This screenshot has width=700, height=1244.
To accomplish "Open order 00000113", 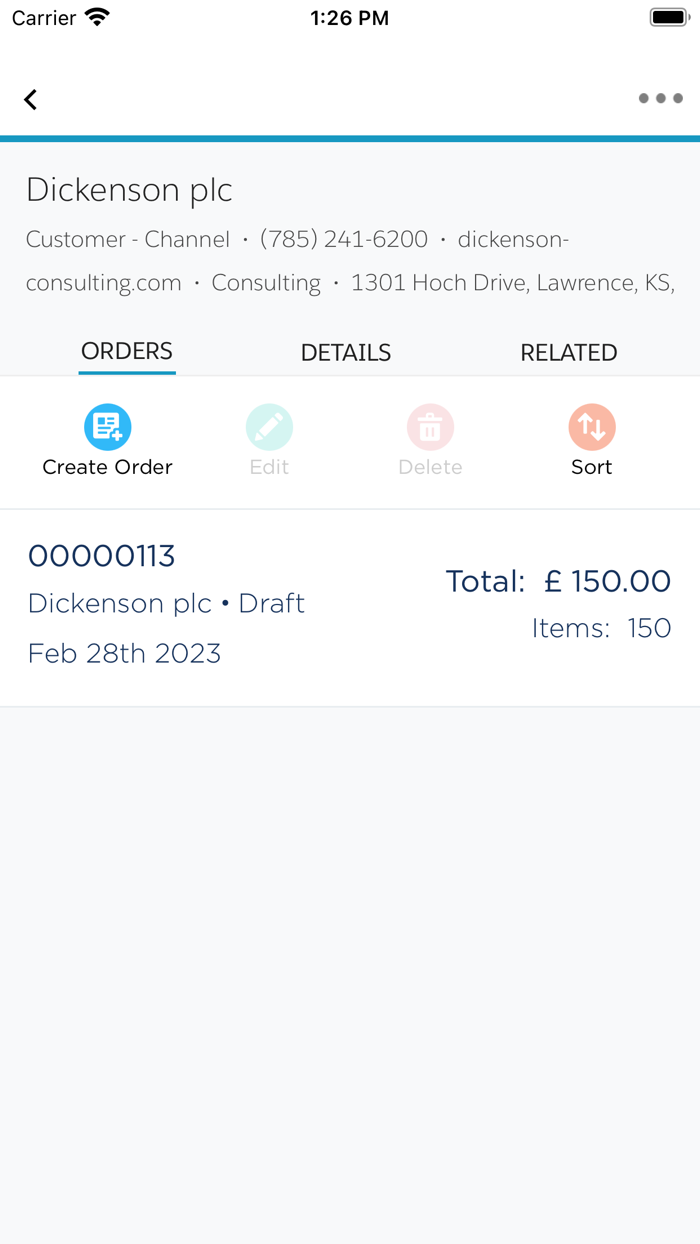I will point(101,555).
